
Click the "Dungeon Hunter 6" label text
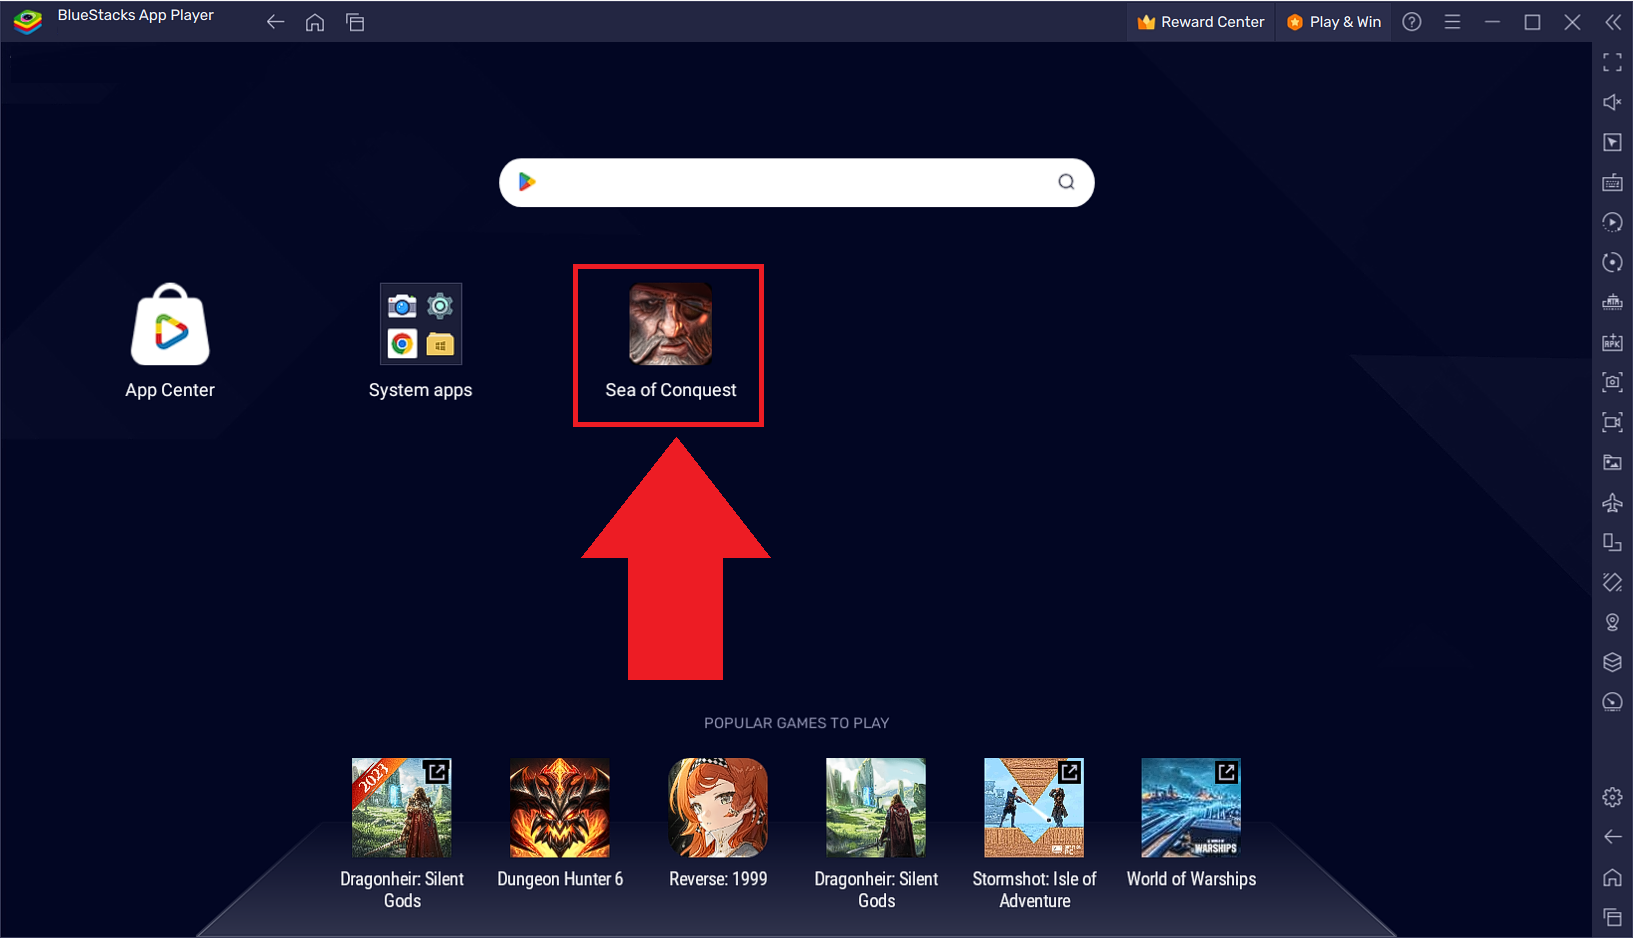coord(560,879)
